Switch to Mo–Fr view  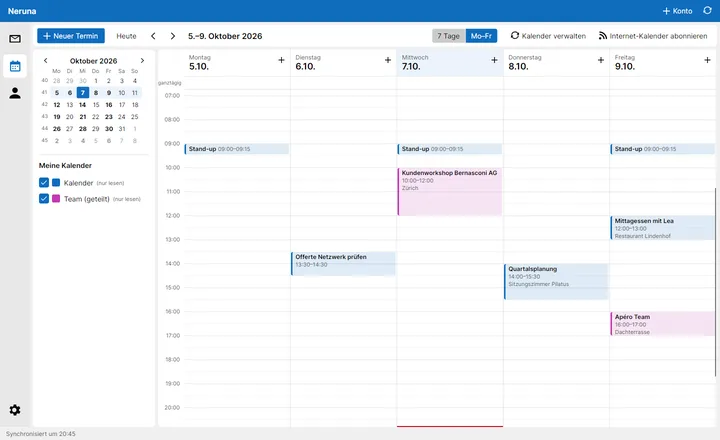point(481,36)
